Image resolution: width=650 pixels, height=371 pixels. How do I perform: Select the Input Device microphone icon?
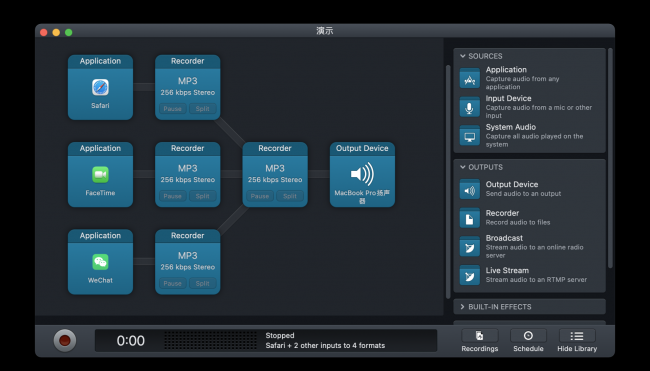pos(470,107)
